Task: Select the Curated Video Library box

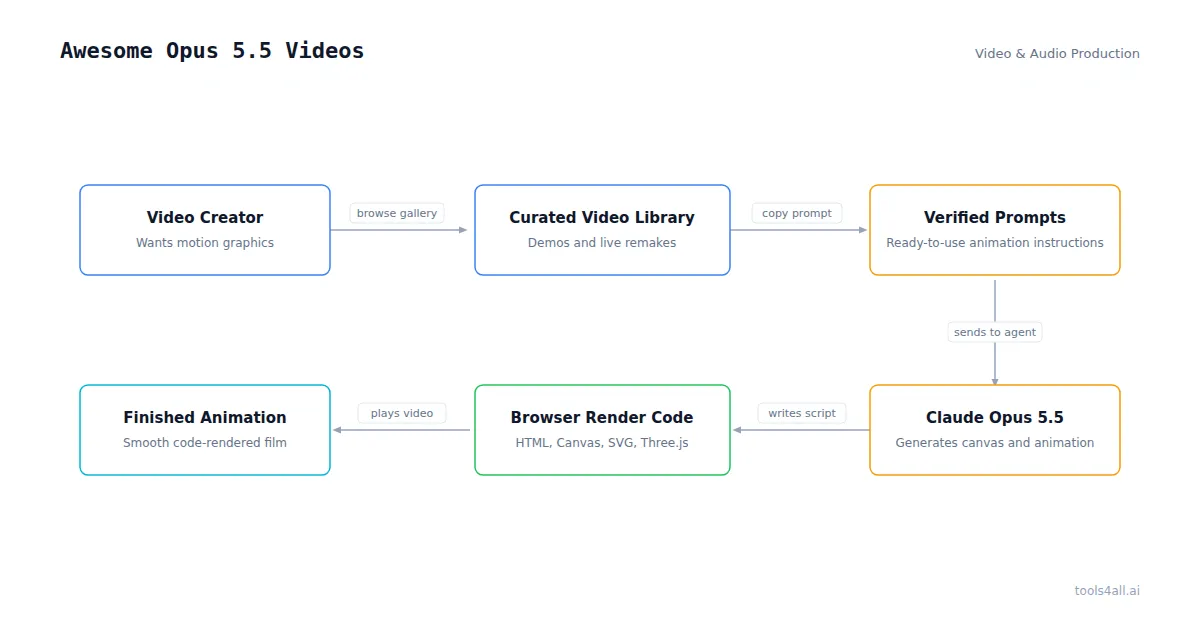Action: click(602, 230)
